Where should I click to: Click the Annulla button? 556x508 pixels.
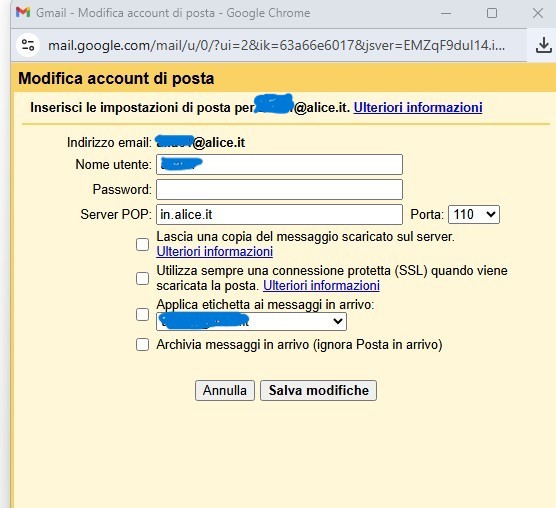click(225, 391)
